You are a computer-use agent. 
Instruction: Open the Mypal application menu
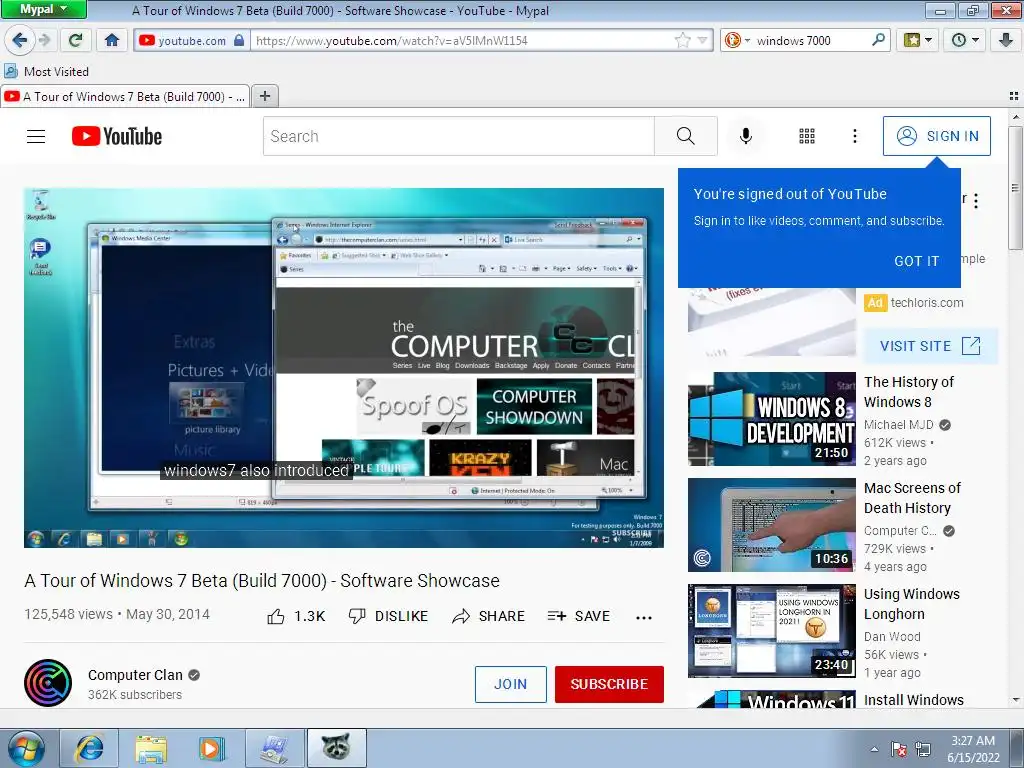pos(43,9)
